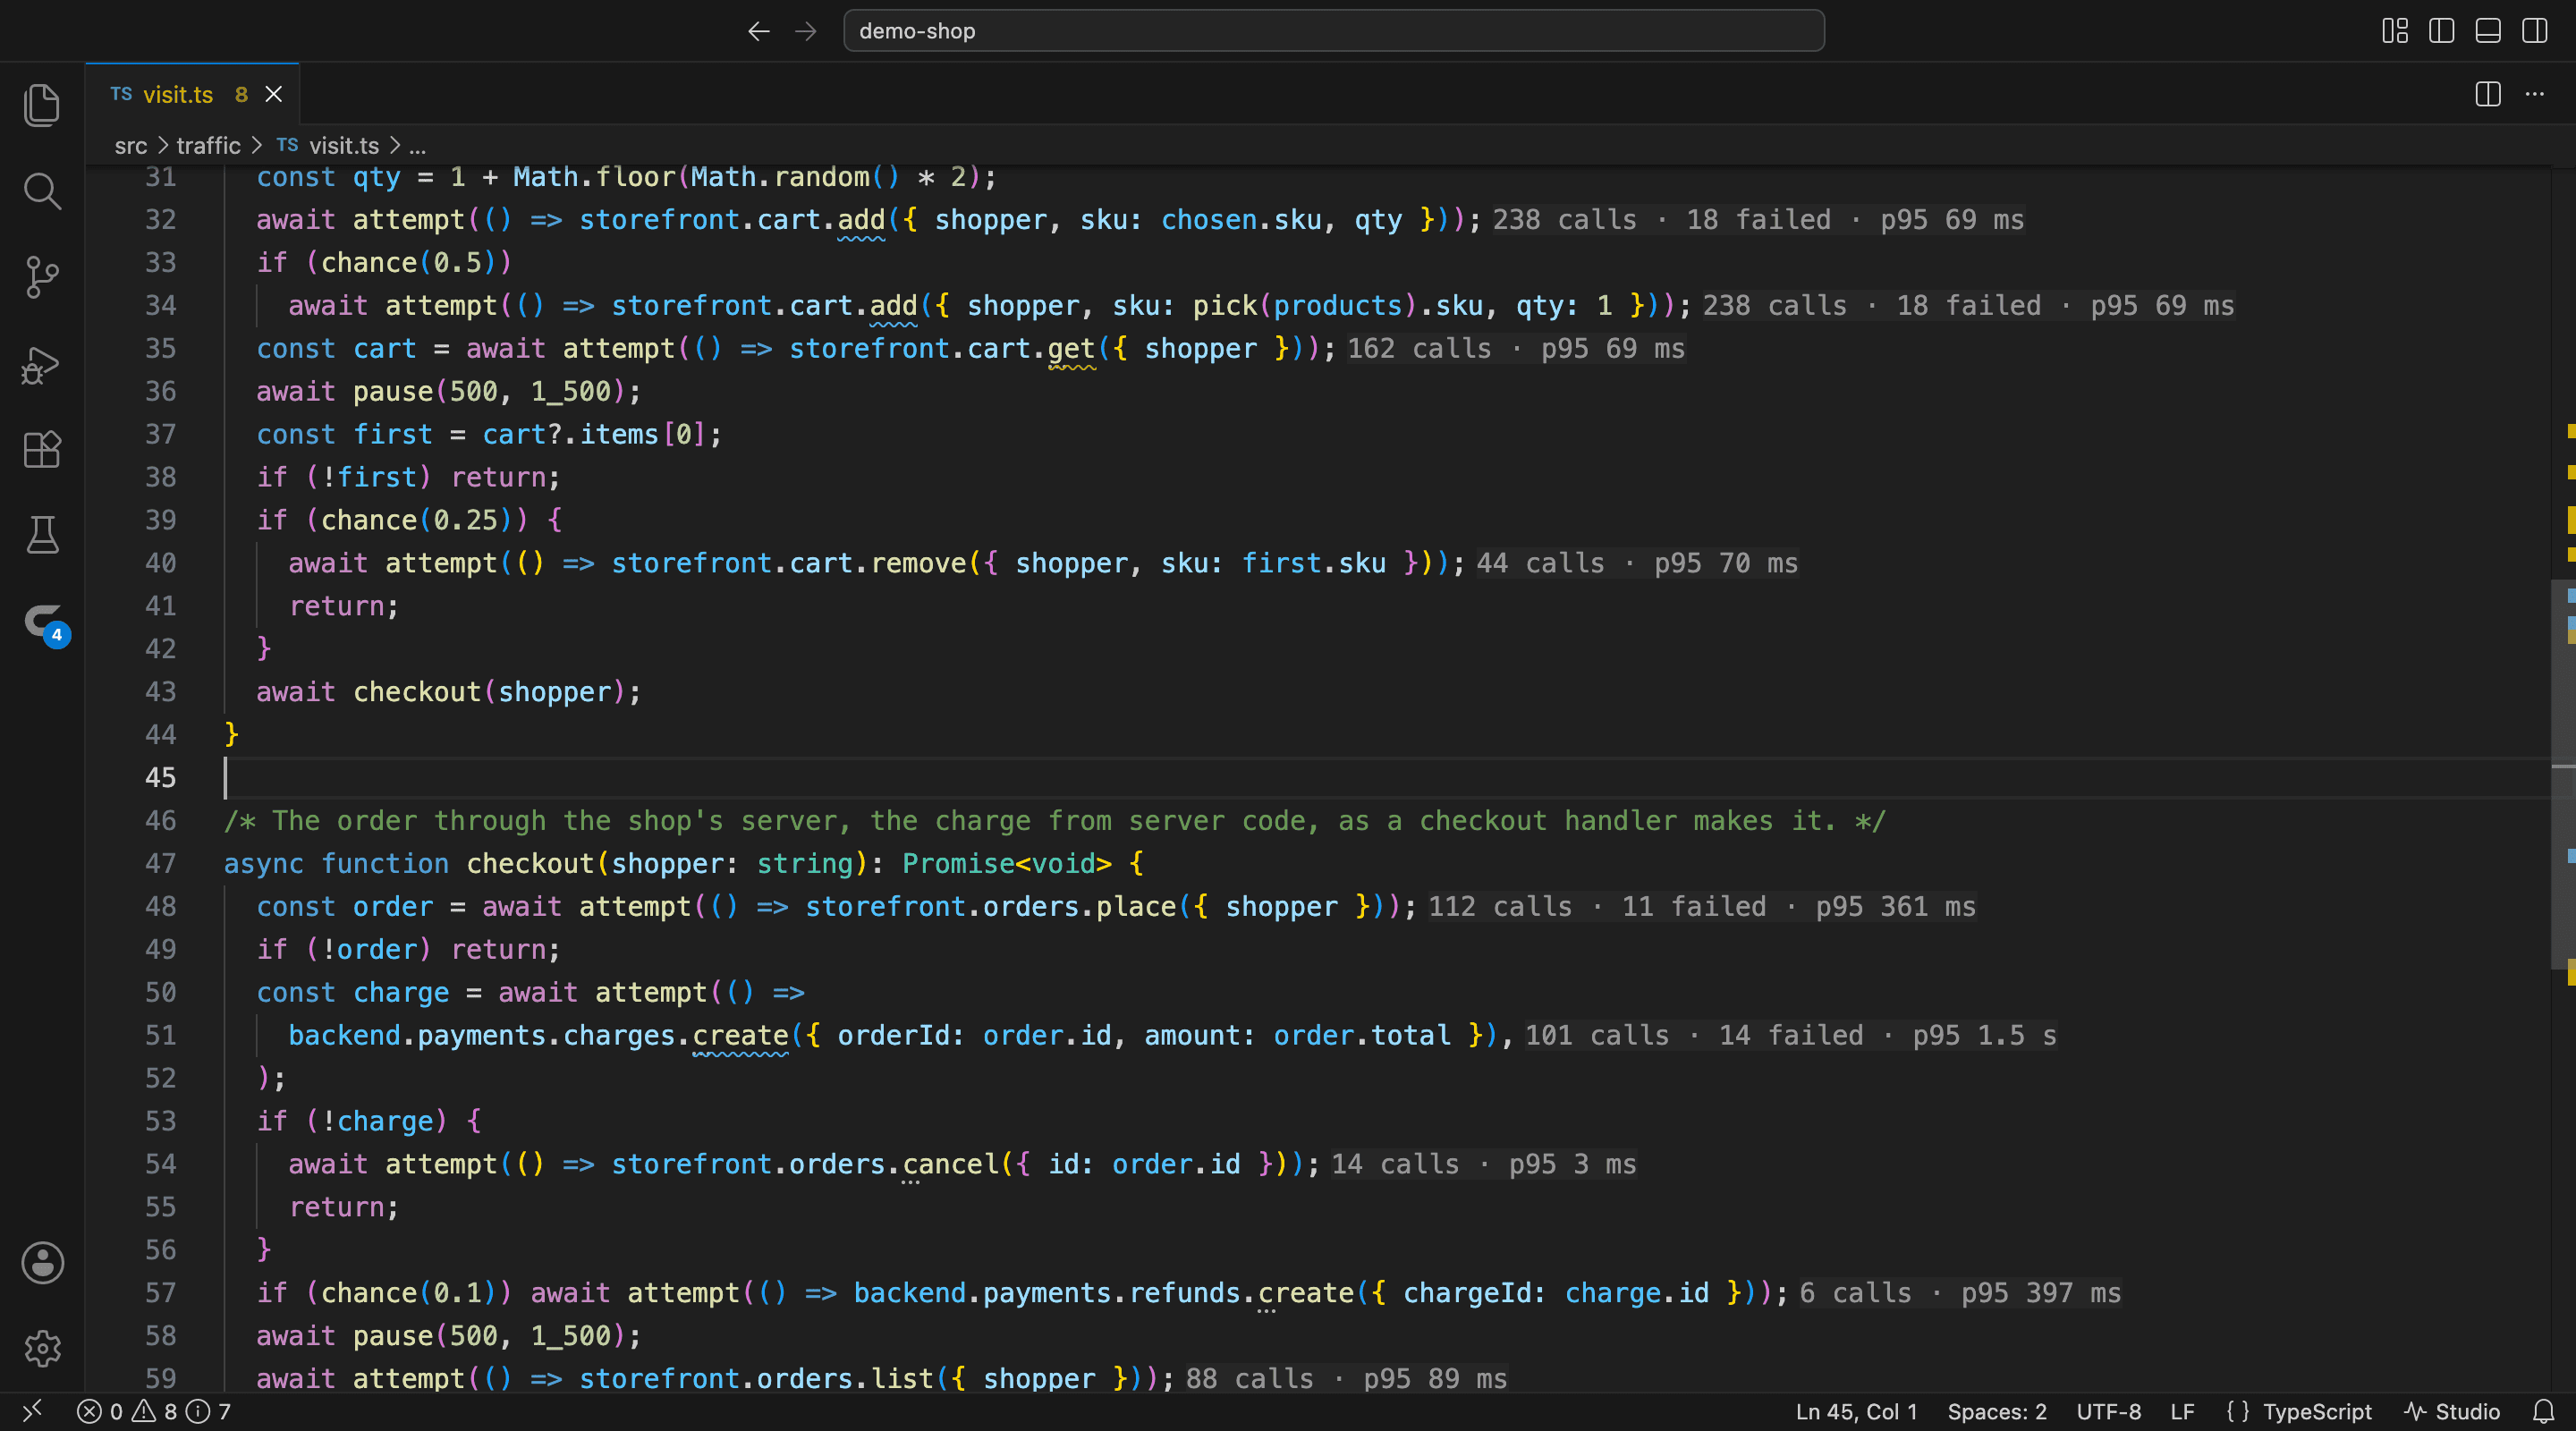The width and height of the screenshot is (2576, 1431).
Task: Open the problems count in status bar
Action: [x=154, y=1411]
